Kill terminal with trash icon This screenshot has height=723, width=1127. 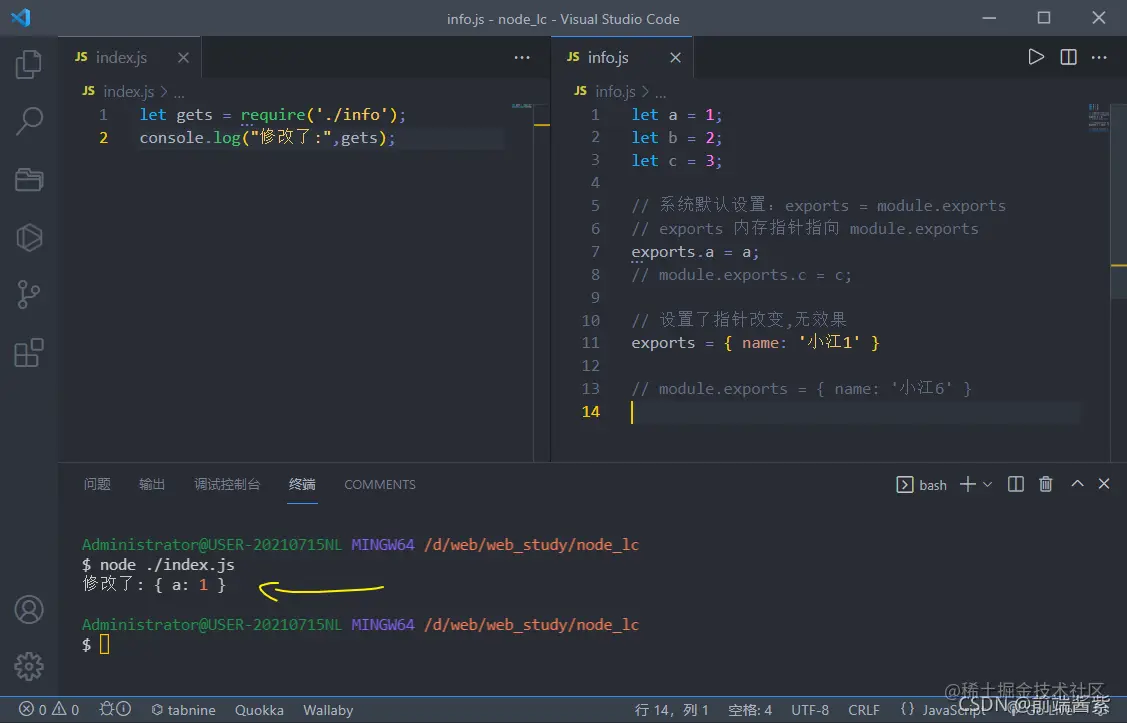point(1046,484)
